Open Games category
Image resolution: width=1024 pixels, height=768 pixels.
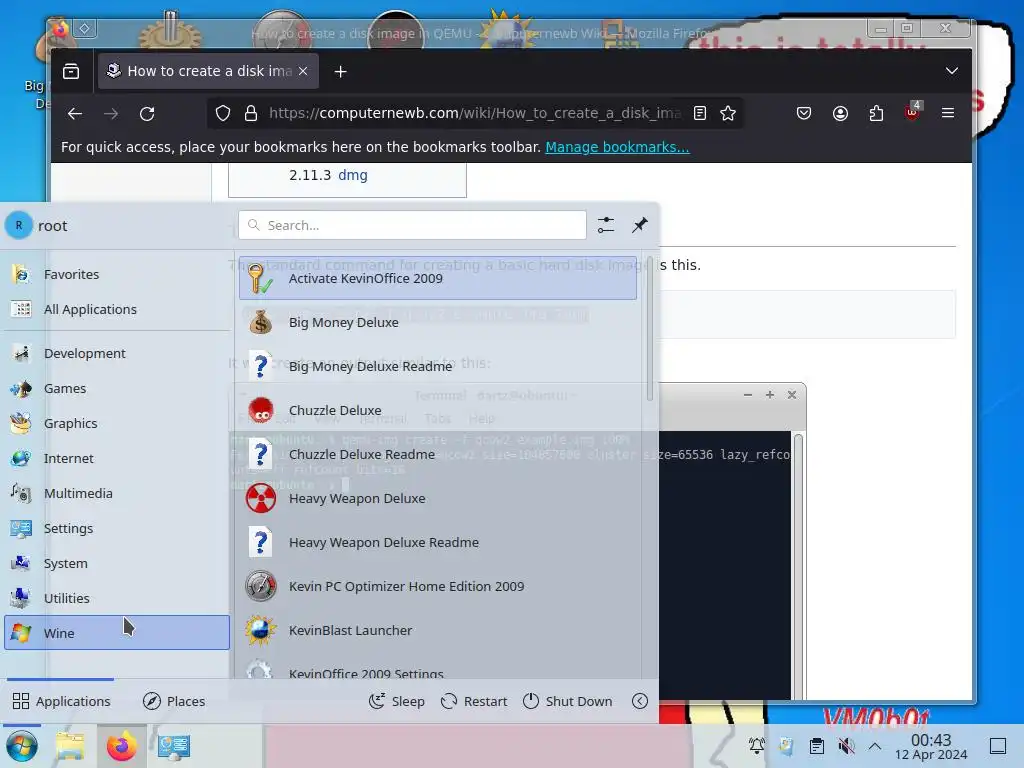(x=117, y=388)
